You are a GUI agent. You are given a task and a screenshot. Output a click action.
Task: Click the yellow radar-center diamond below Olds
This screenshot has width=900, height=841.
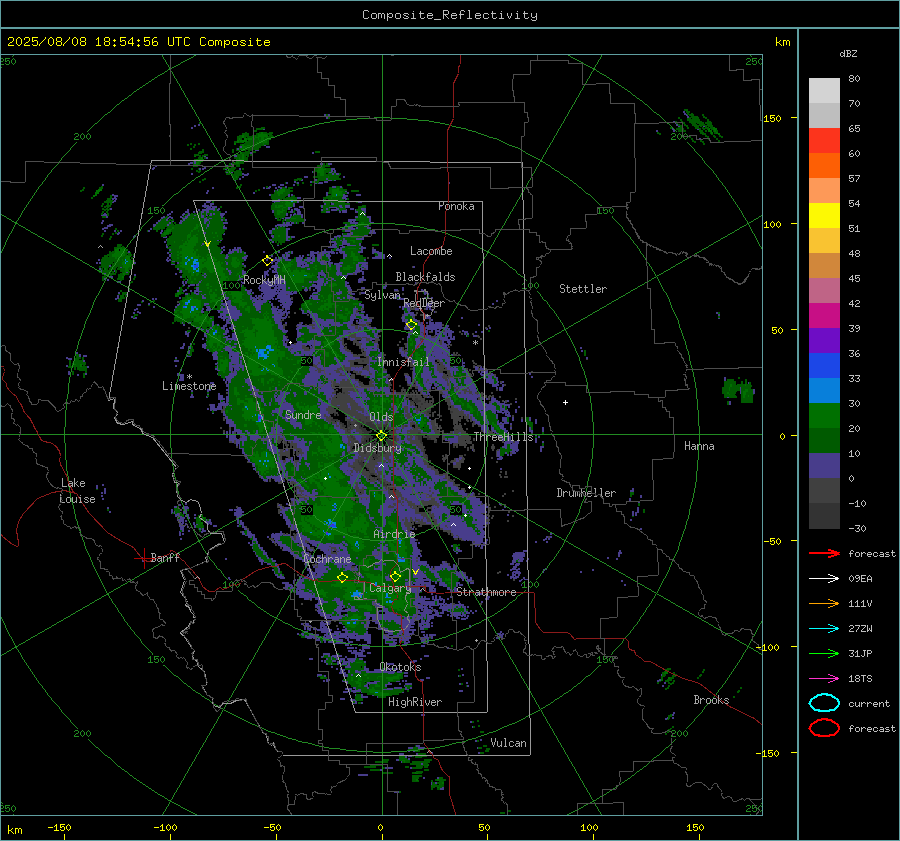point(381,435)
